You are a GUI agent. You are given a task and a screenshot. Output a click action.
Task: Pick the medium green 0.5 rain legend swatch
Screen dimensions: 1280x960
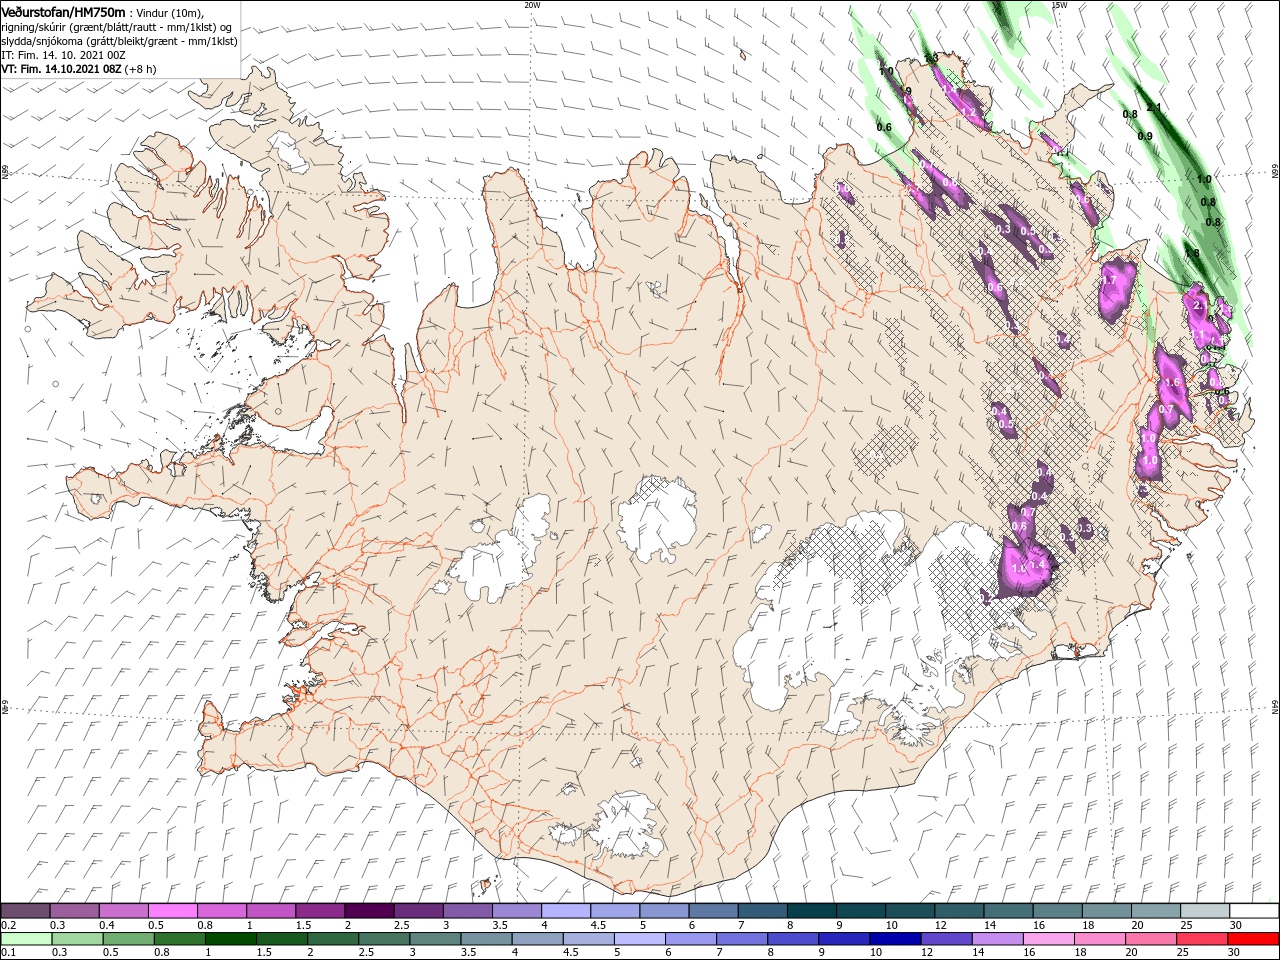tap(128, 939)
